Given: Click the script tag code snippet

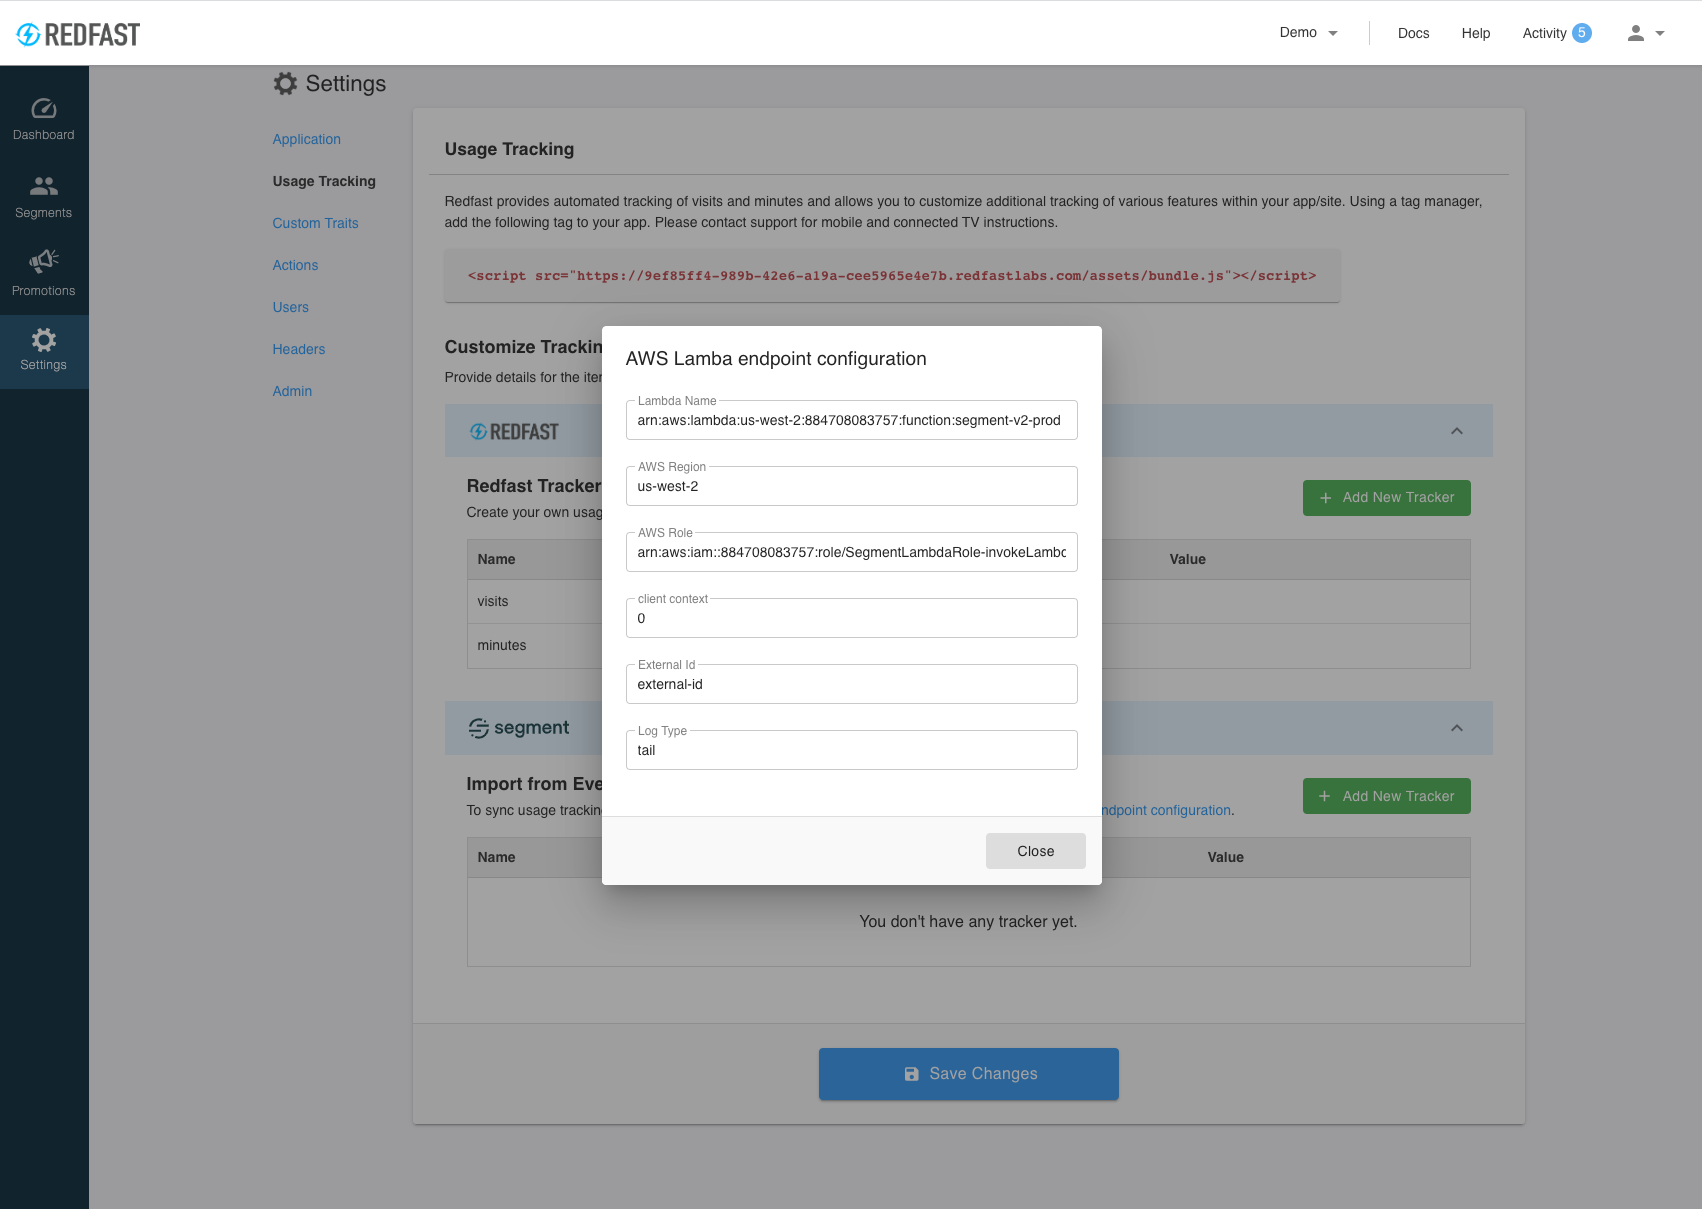Looking at the screenshot, I should [x=892, y=276].
